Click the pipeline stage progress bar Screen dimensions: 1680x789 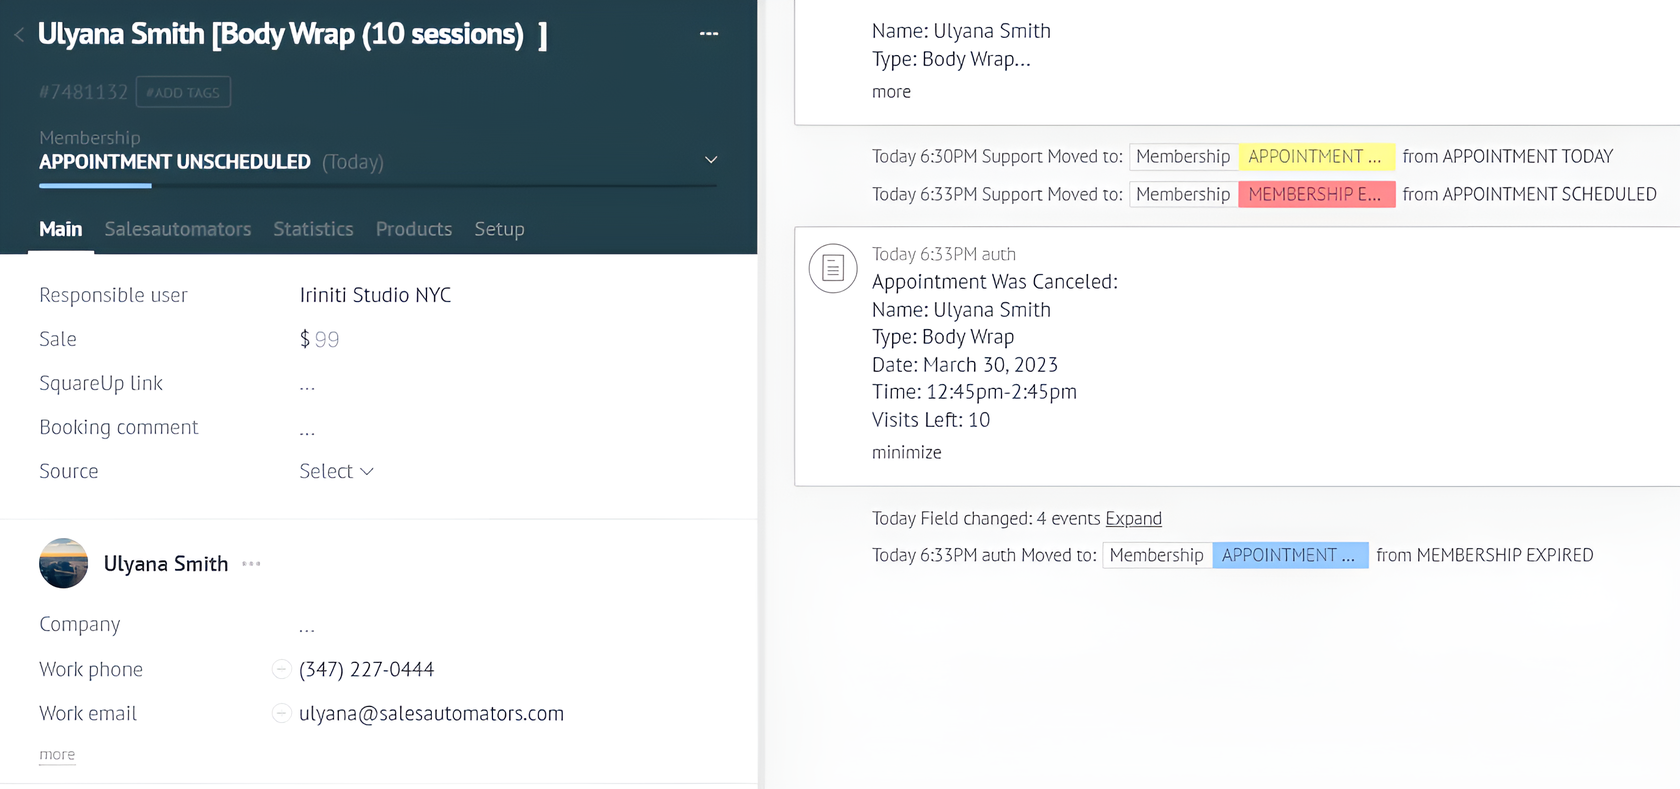(377, 186)
